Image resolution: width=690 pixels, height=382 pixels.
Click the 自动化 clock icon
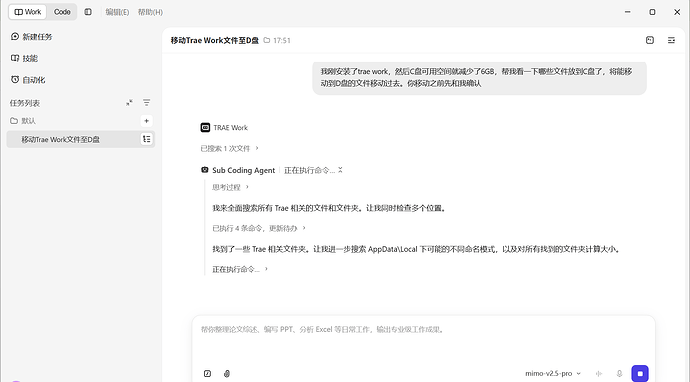[x=15, y=80]
